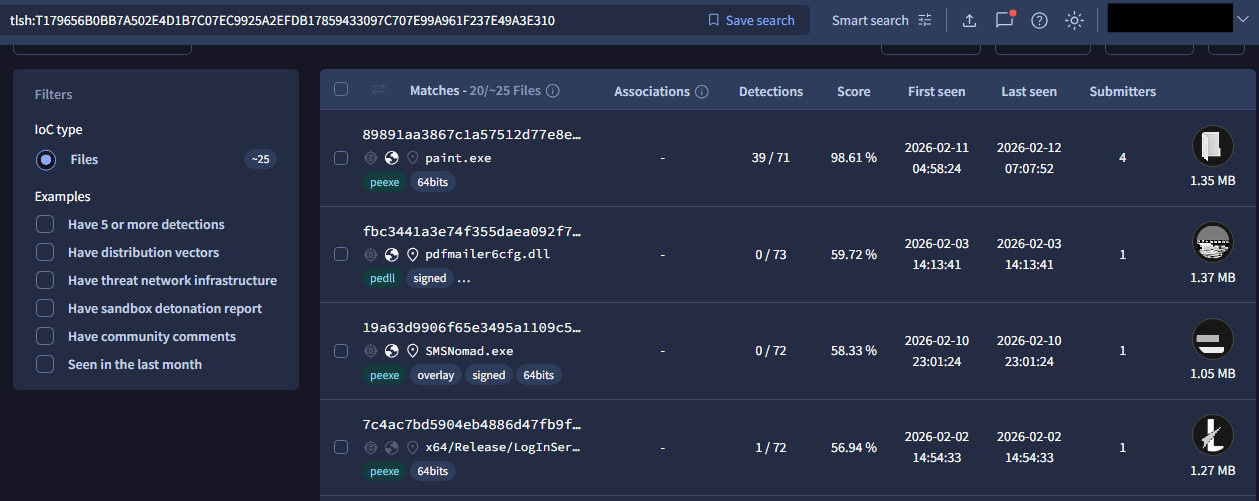Click the peexe tag on x64/Release/LogInSer row
This screenshot has width=1259, height=501.
pyautogui.click(x=385, y=471)
